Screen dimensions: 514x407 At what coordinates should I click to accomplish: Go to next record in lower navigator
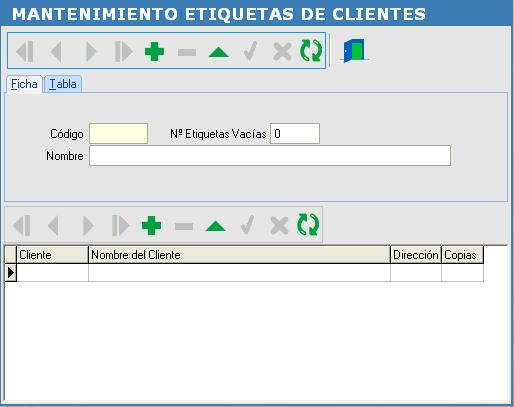coord(88,225)
